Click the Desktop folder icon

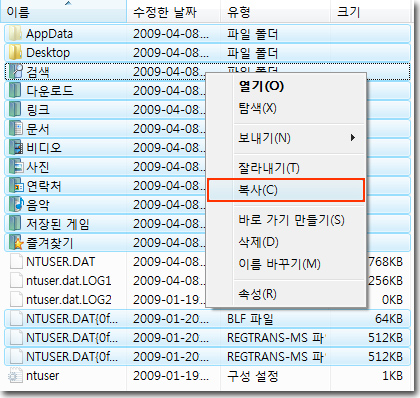point(15,53)
